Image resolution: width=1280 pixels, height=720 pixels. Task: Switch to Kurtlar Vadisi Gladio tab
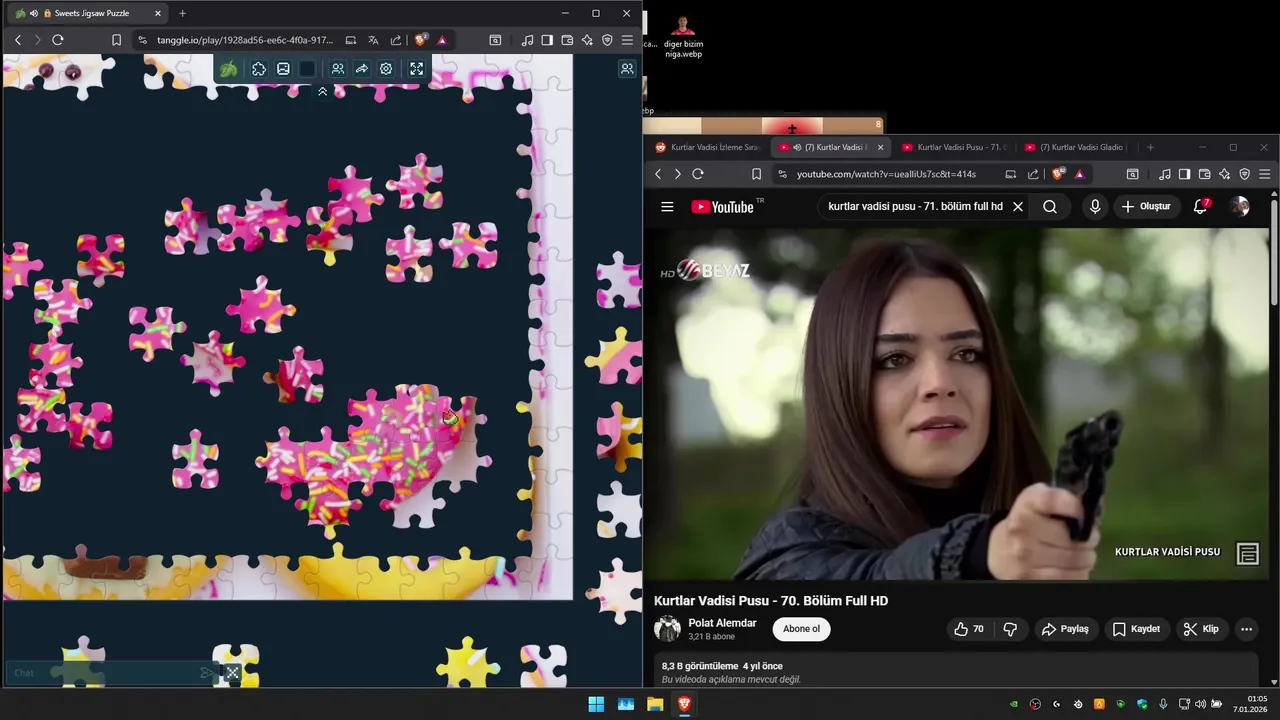(x=1077, y=147)
